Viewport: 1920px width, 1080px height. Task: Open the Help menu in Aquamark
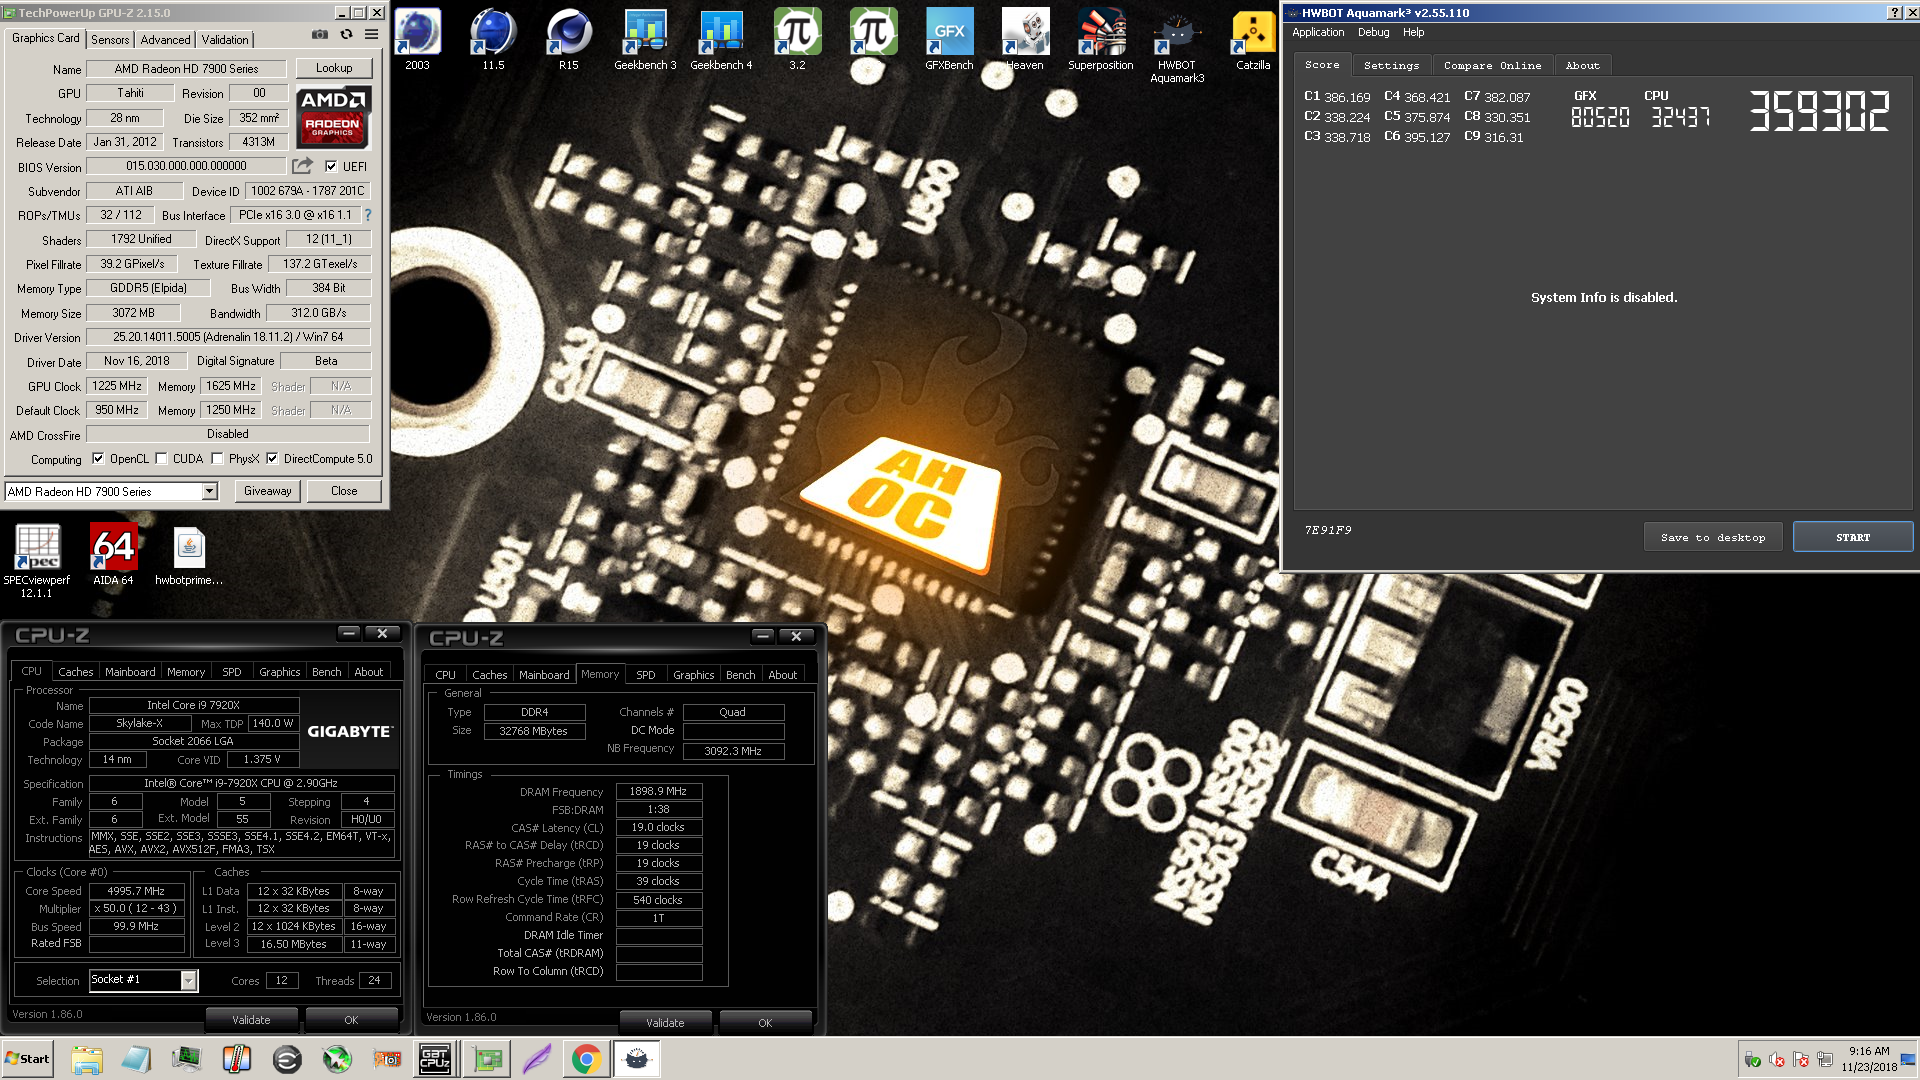pos(1413,32)
